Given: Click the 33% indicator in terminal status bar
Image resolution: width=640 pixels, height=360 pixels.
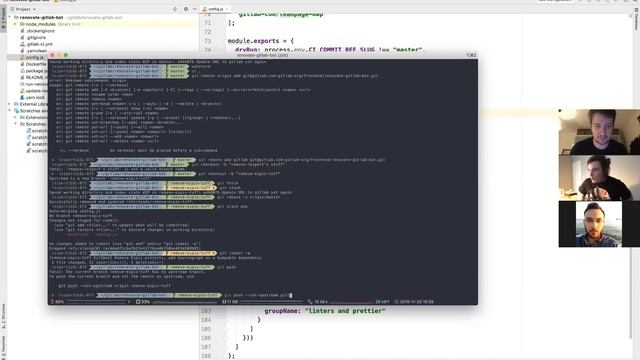Looking at the screenshot, I should (143, 302).
